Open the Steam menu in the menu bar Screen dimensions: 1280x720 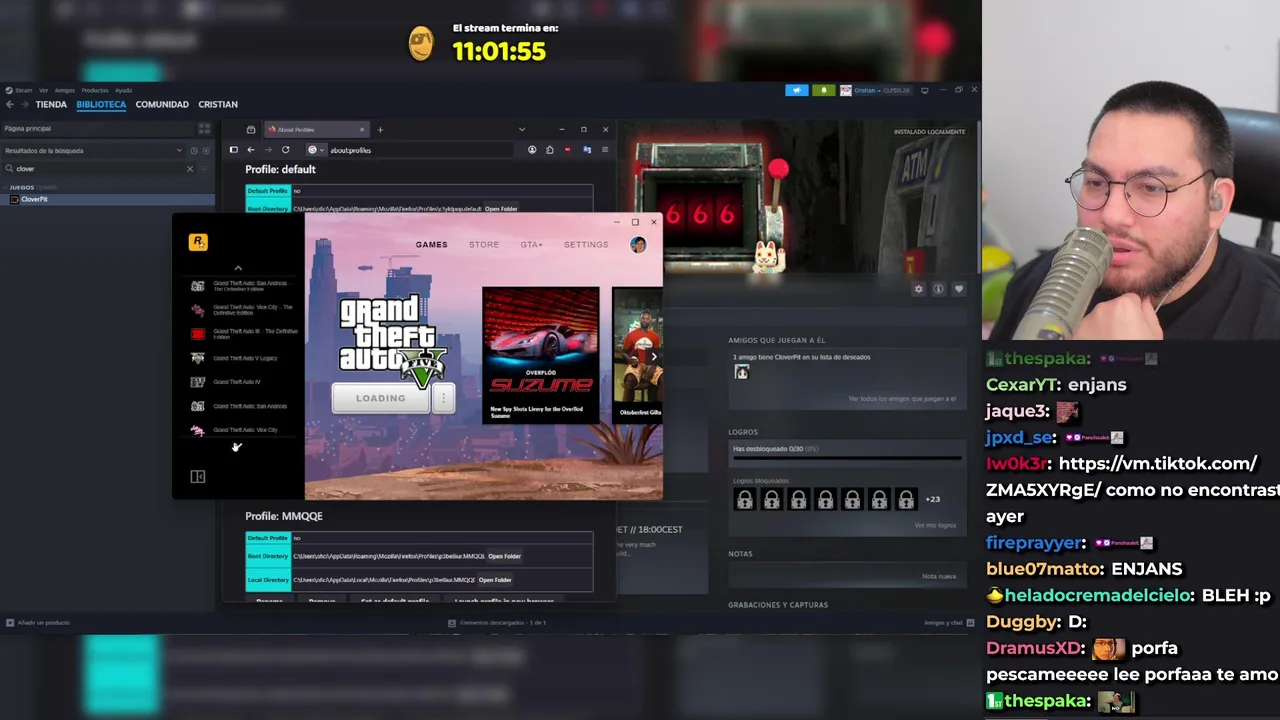coord(23,90)
